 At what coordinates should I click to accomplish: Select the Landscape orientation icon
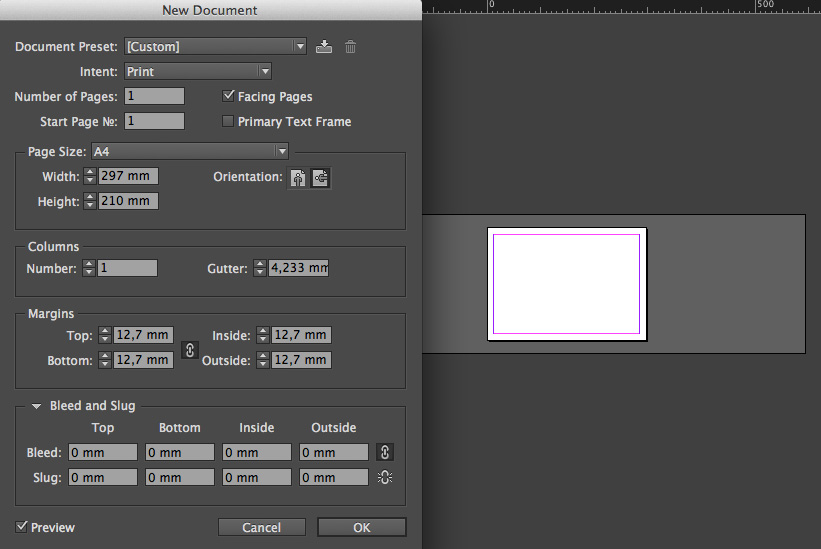(x=320, y=178)
